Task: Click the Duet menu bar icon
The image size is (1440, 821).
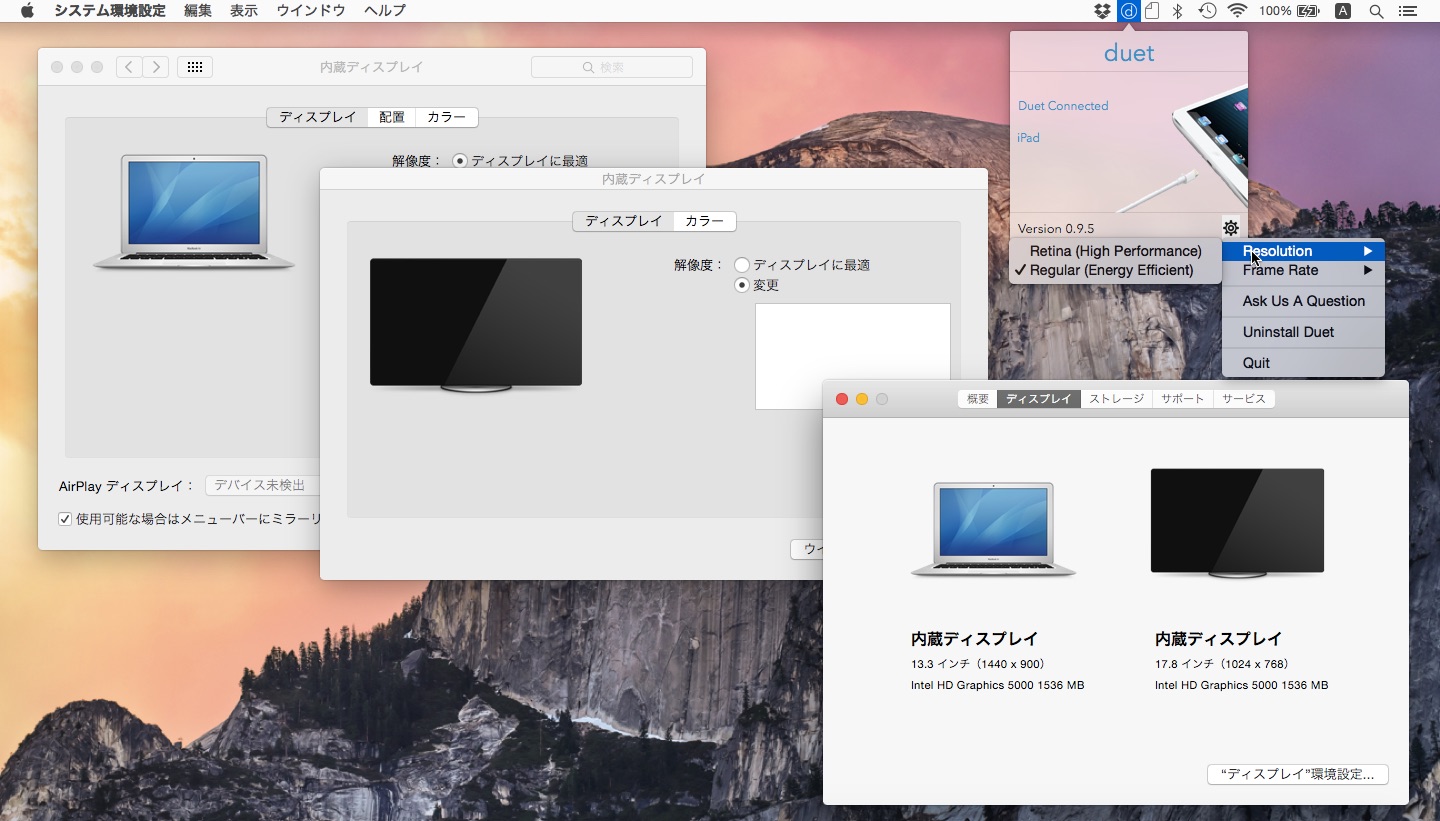Action: tap(1129, 11)
